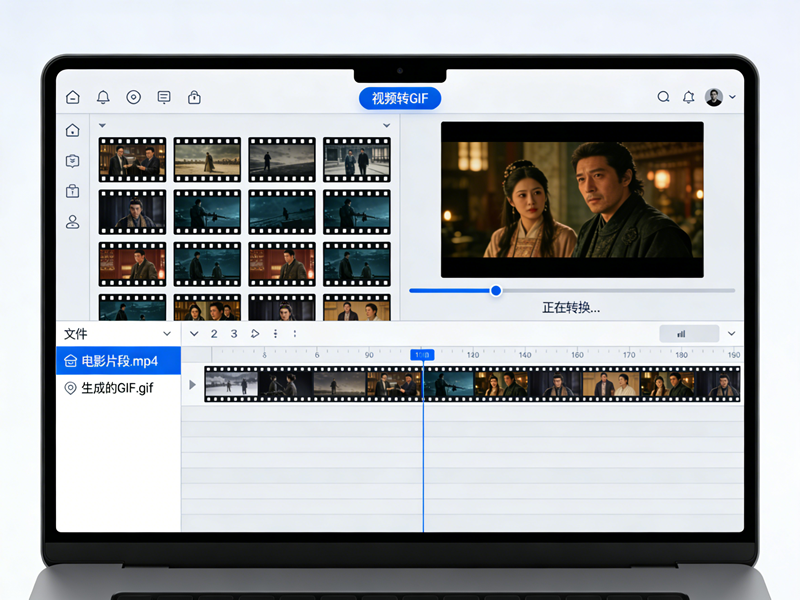The height and width of the screenshot is (600, 800).
Task: Select 生成的GIF.gif in the file list
Action: click(x=118, y=388)
